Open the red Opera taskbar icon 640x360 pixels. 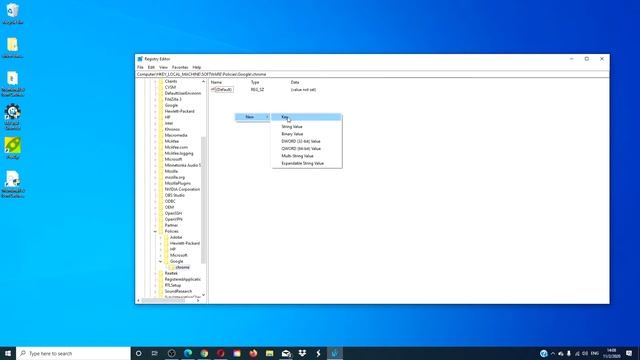[220, 353]
